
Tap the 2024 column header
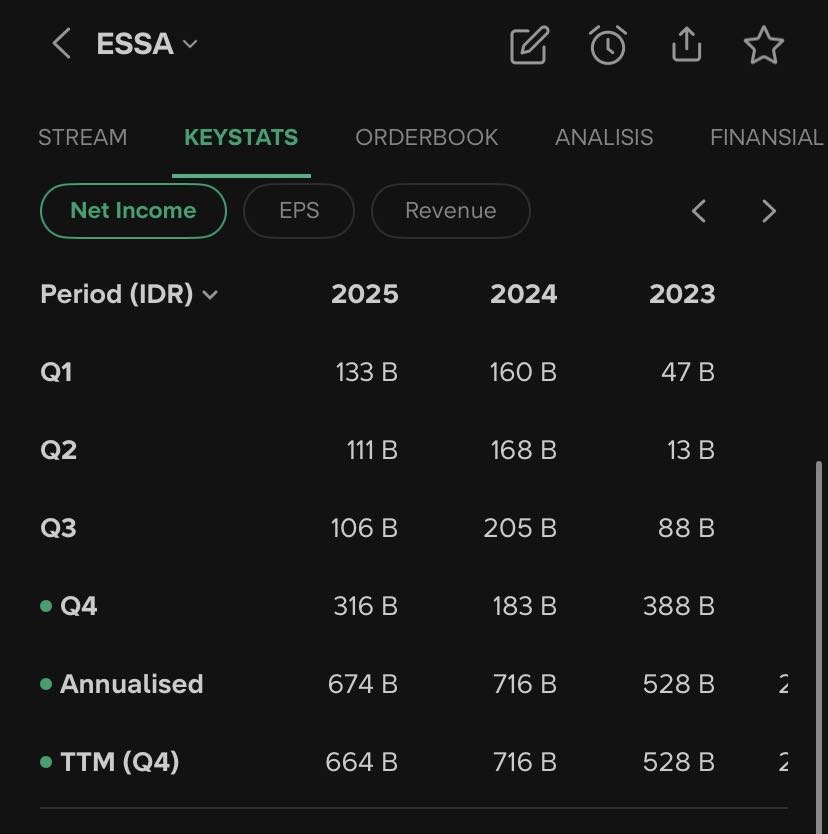pos(523,294)
